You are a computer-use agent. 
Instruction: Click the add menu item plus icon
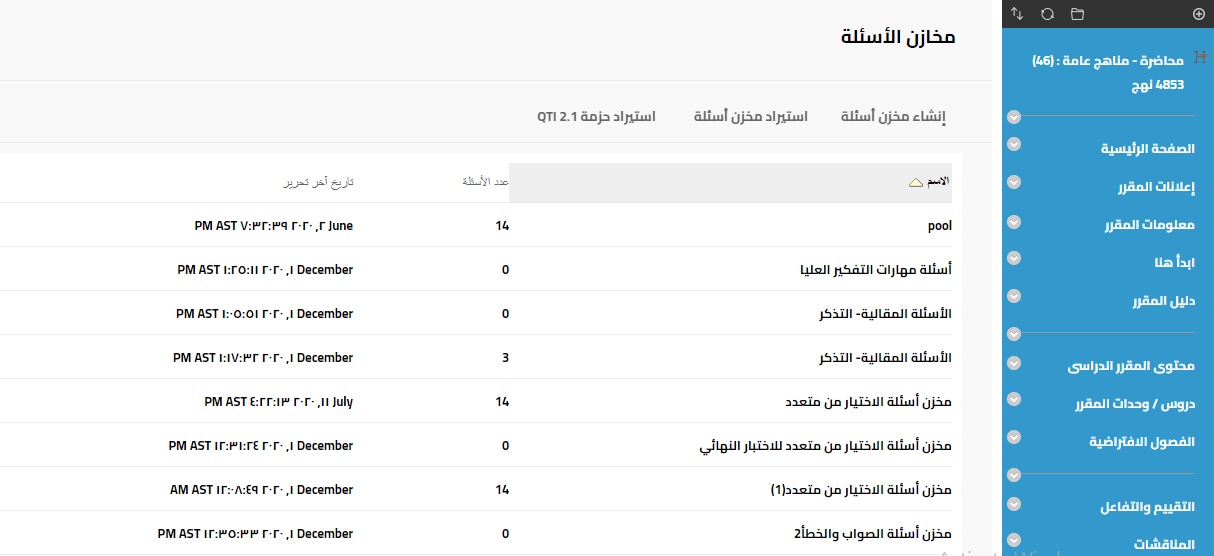pyautogui.click(x=1199, y=14)
